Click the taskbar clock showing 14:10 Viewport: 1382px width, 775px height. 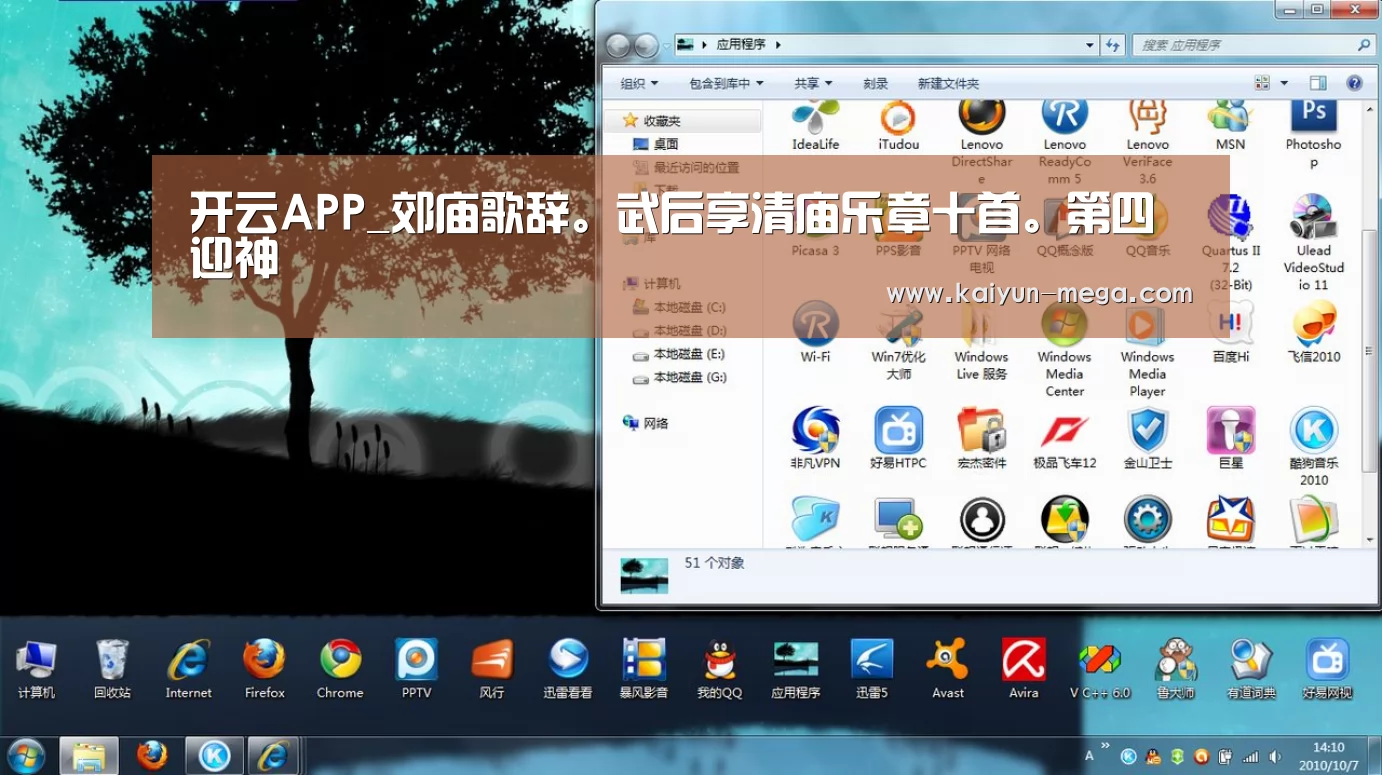(1328, 755)
